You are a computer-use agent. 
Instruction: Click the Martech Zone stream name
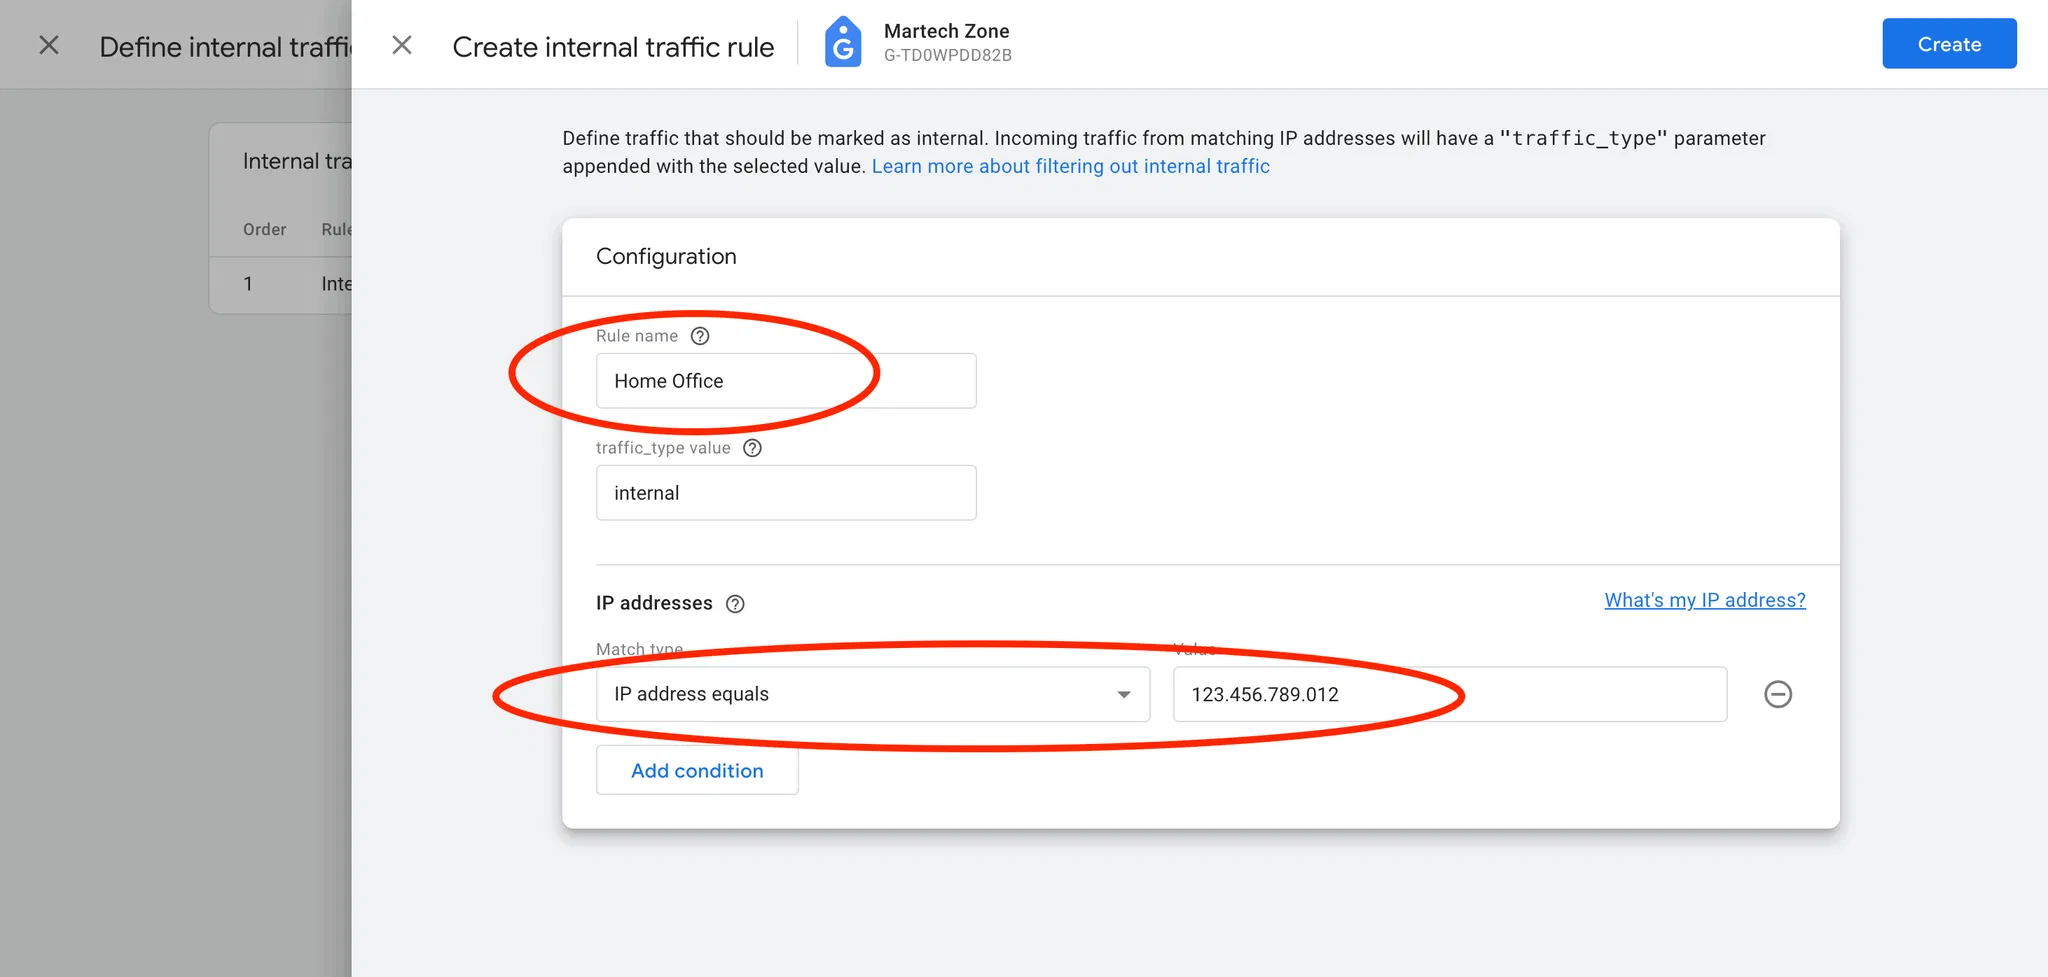946,31
